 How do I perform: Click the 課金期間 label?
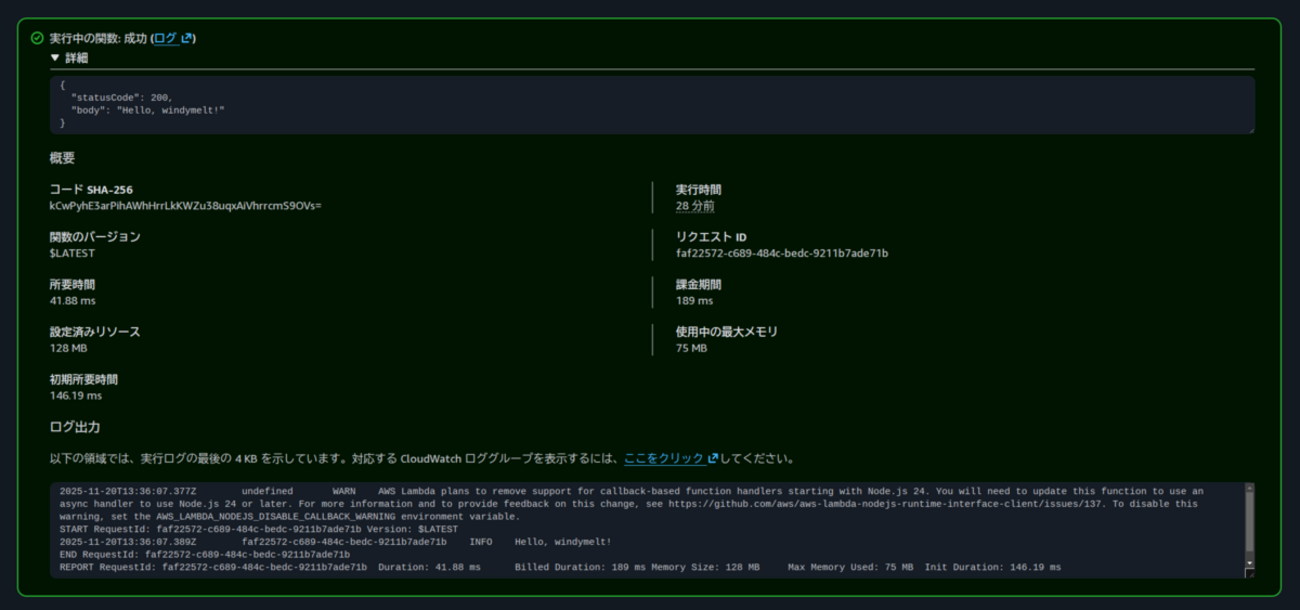(699, 284)
